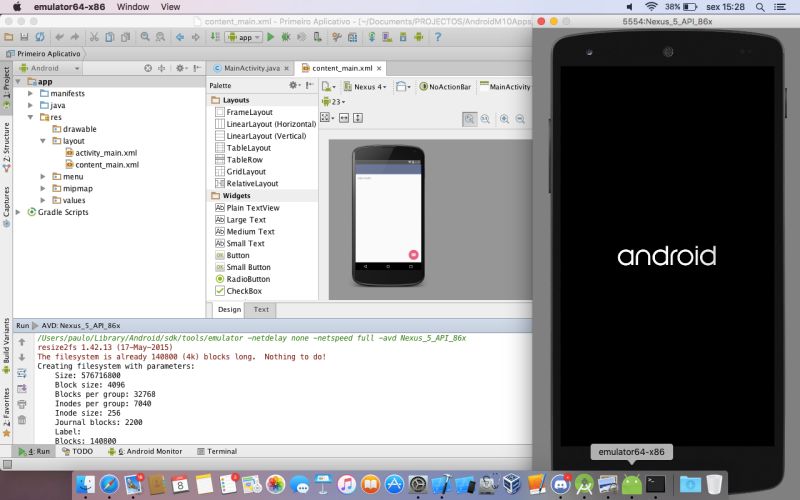Toggle the Z: Structure tool window
800x500 pixels.
[6, 145]
